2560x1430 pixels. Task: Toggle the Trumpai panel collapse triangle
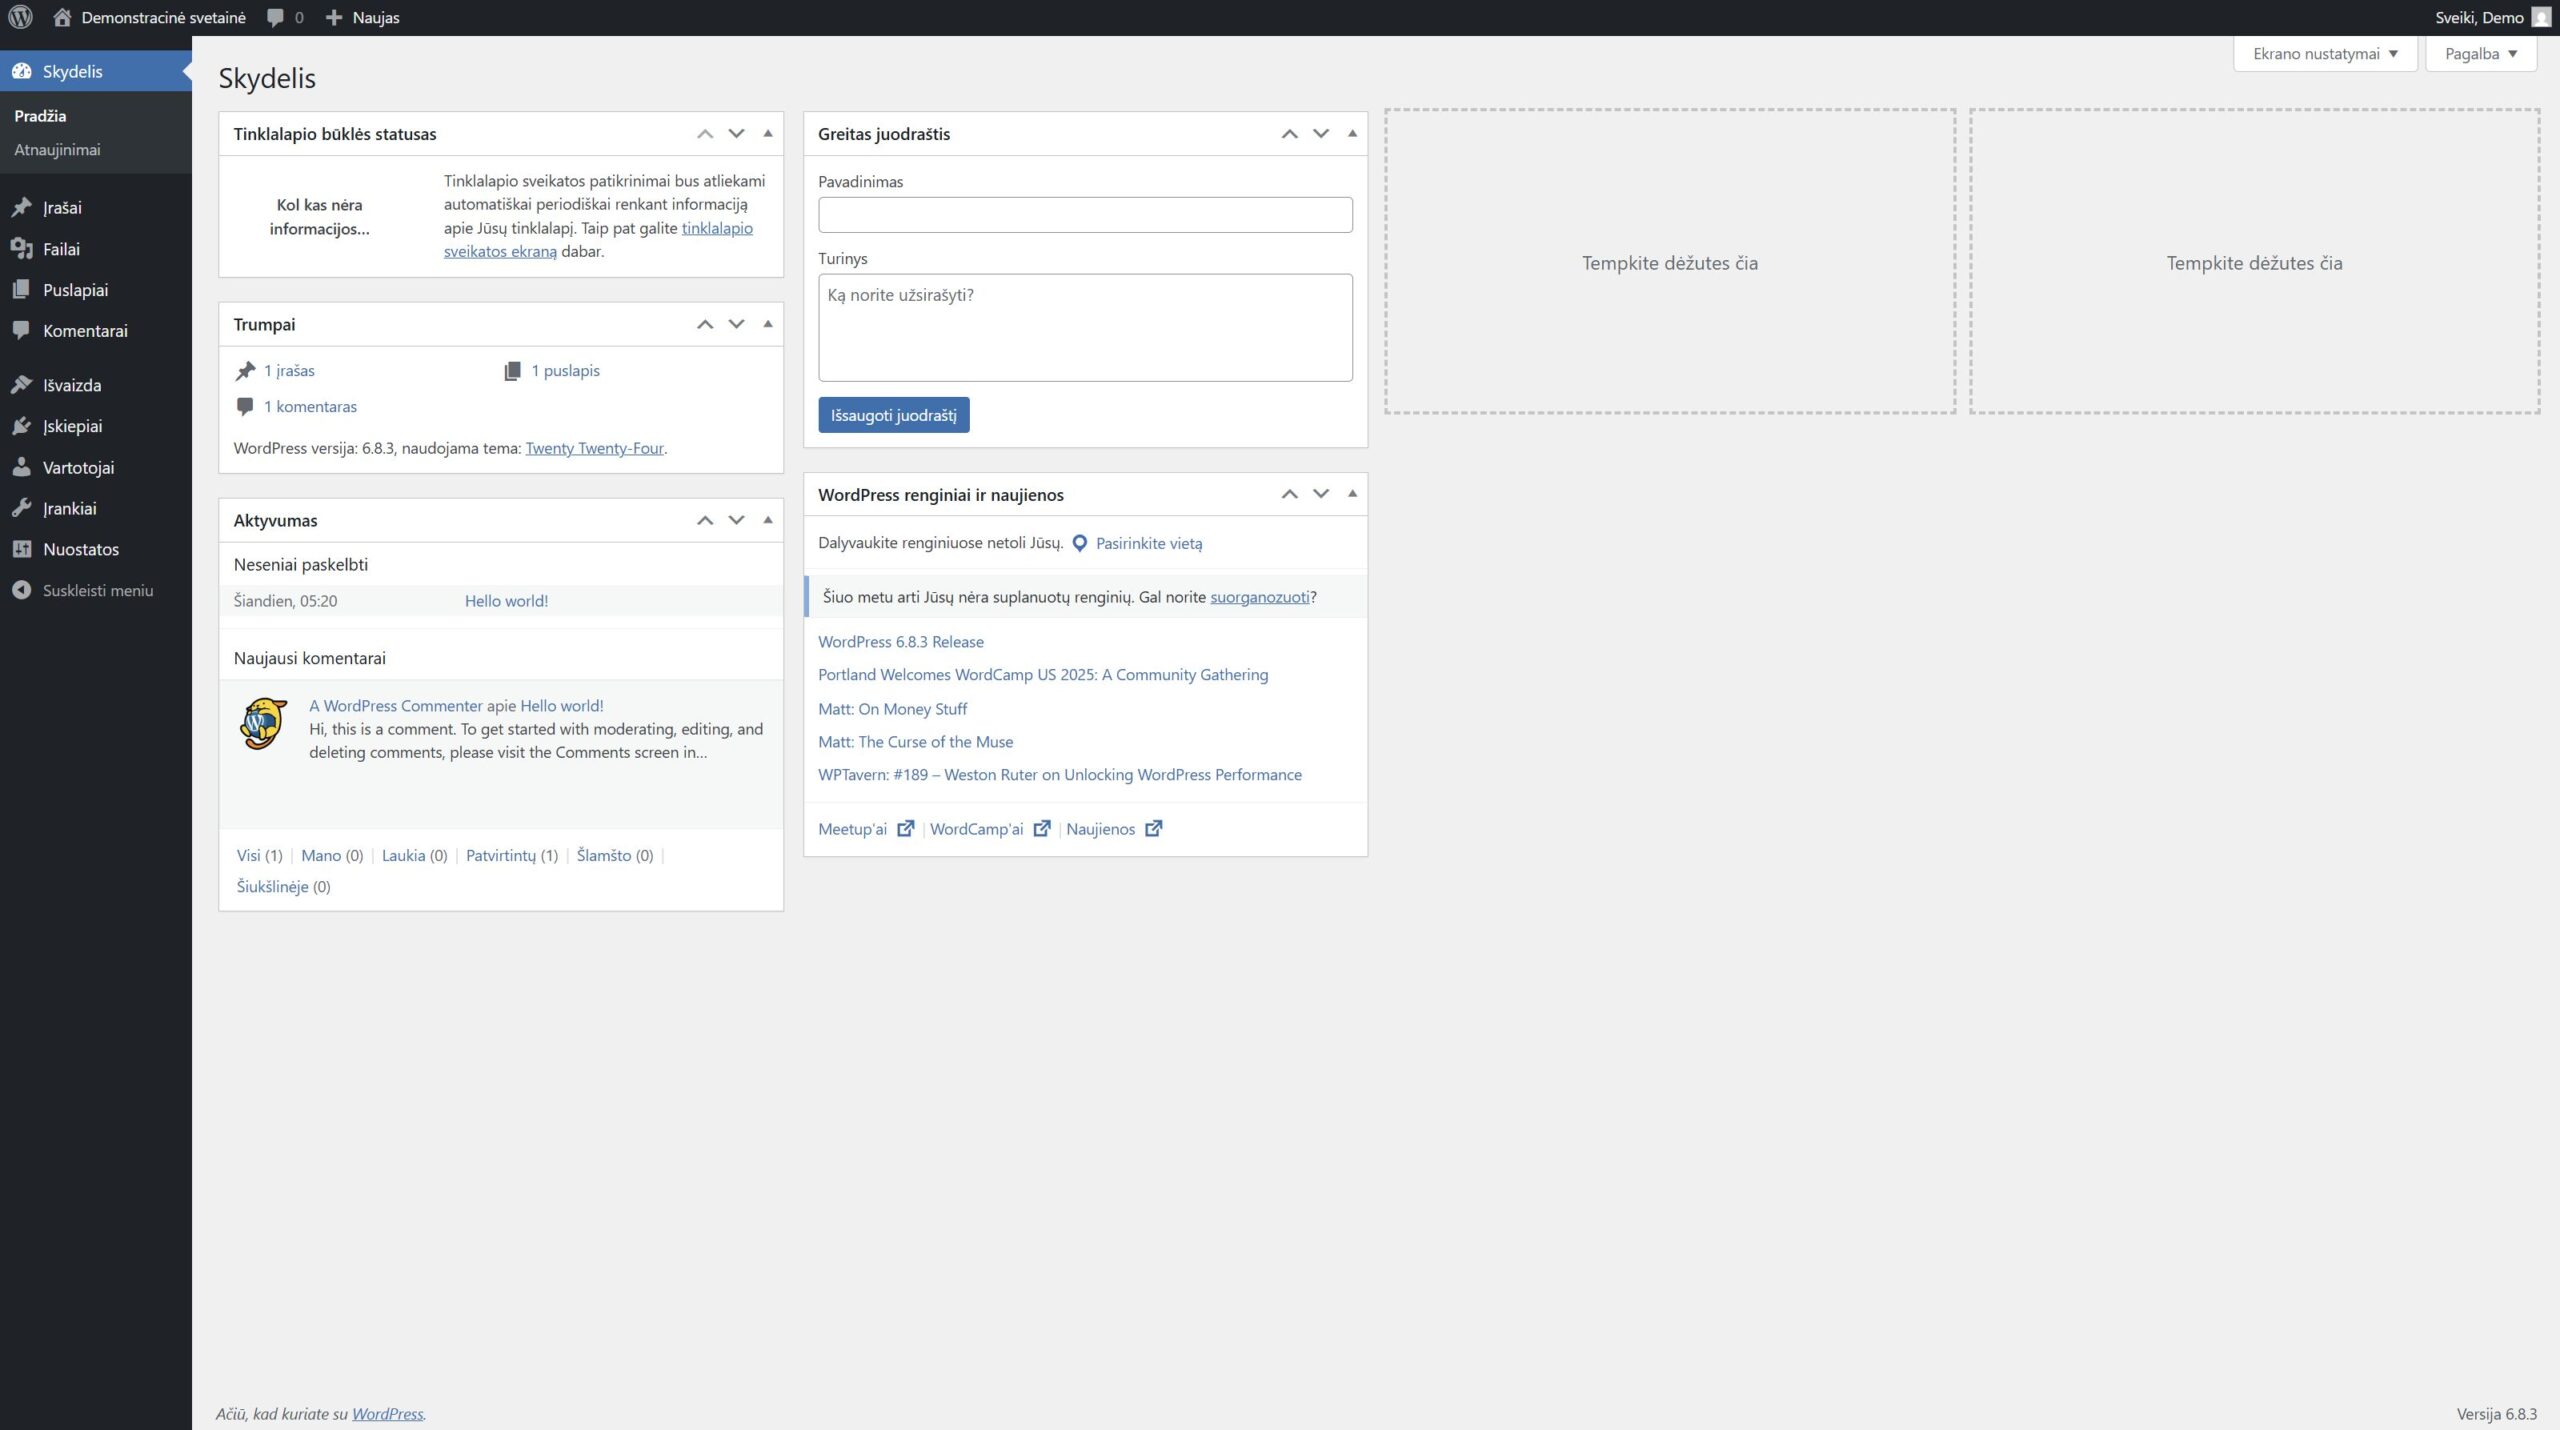tap(768, 324)
